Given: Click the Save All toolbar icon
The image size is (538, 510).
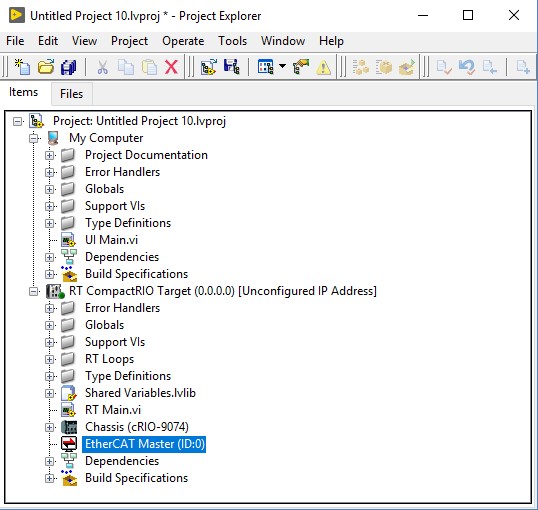Looking at the screenshot, I should pos(69,67).
